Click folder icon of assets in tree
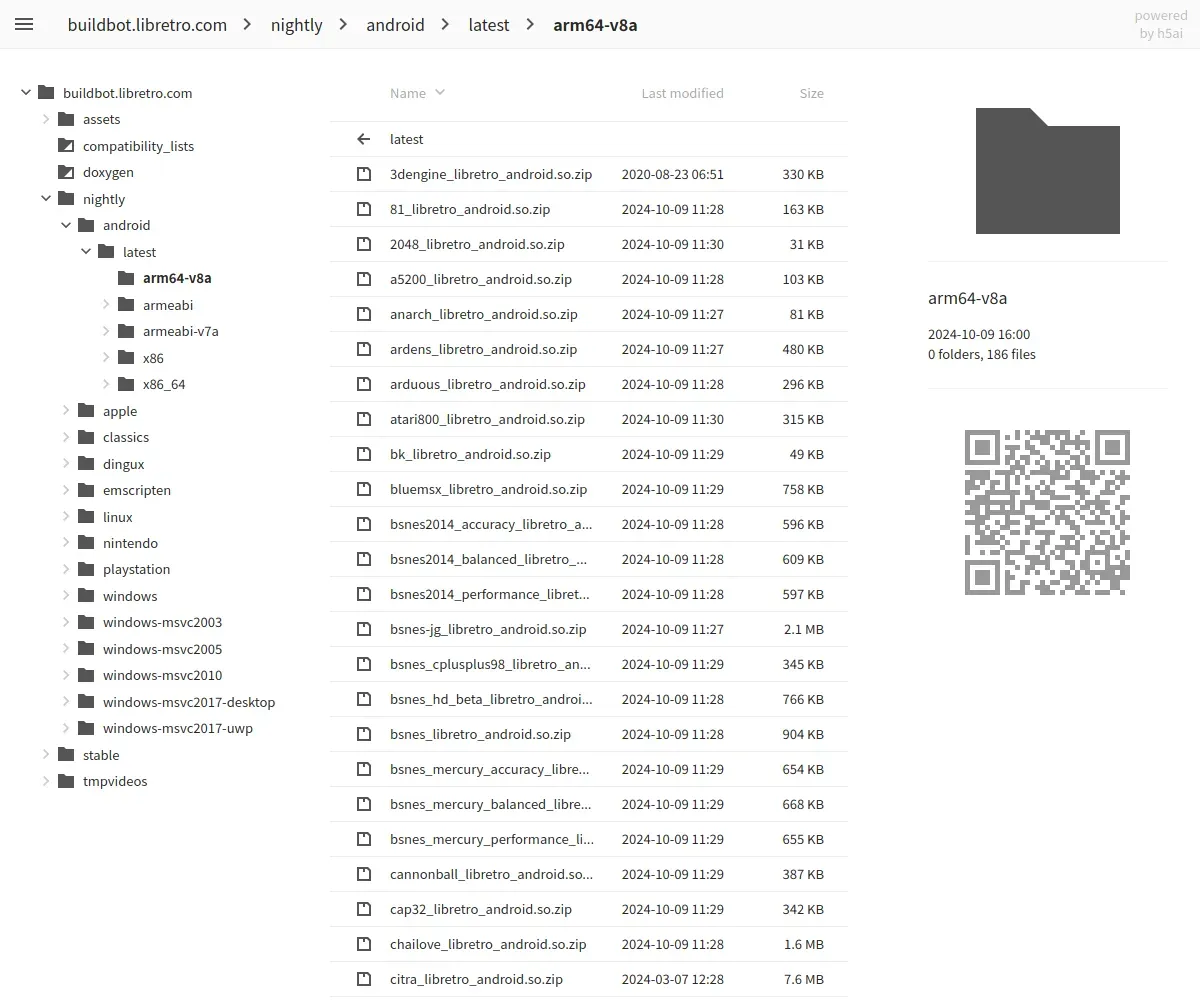The width and height of the screenshot is (1200, 1000). (66, 119)
